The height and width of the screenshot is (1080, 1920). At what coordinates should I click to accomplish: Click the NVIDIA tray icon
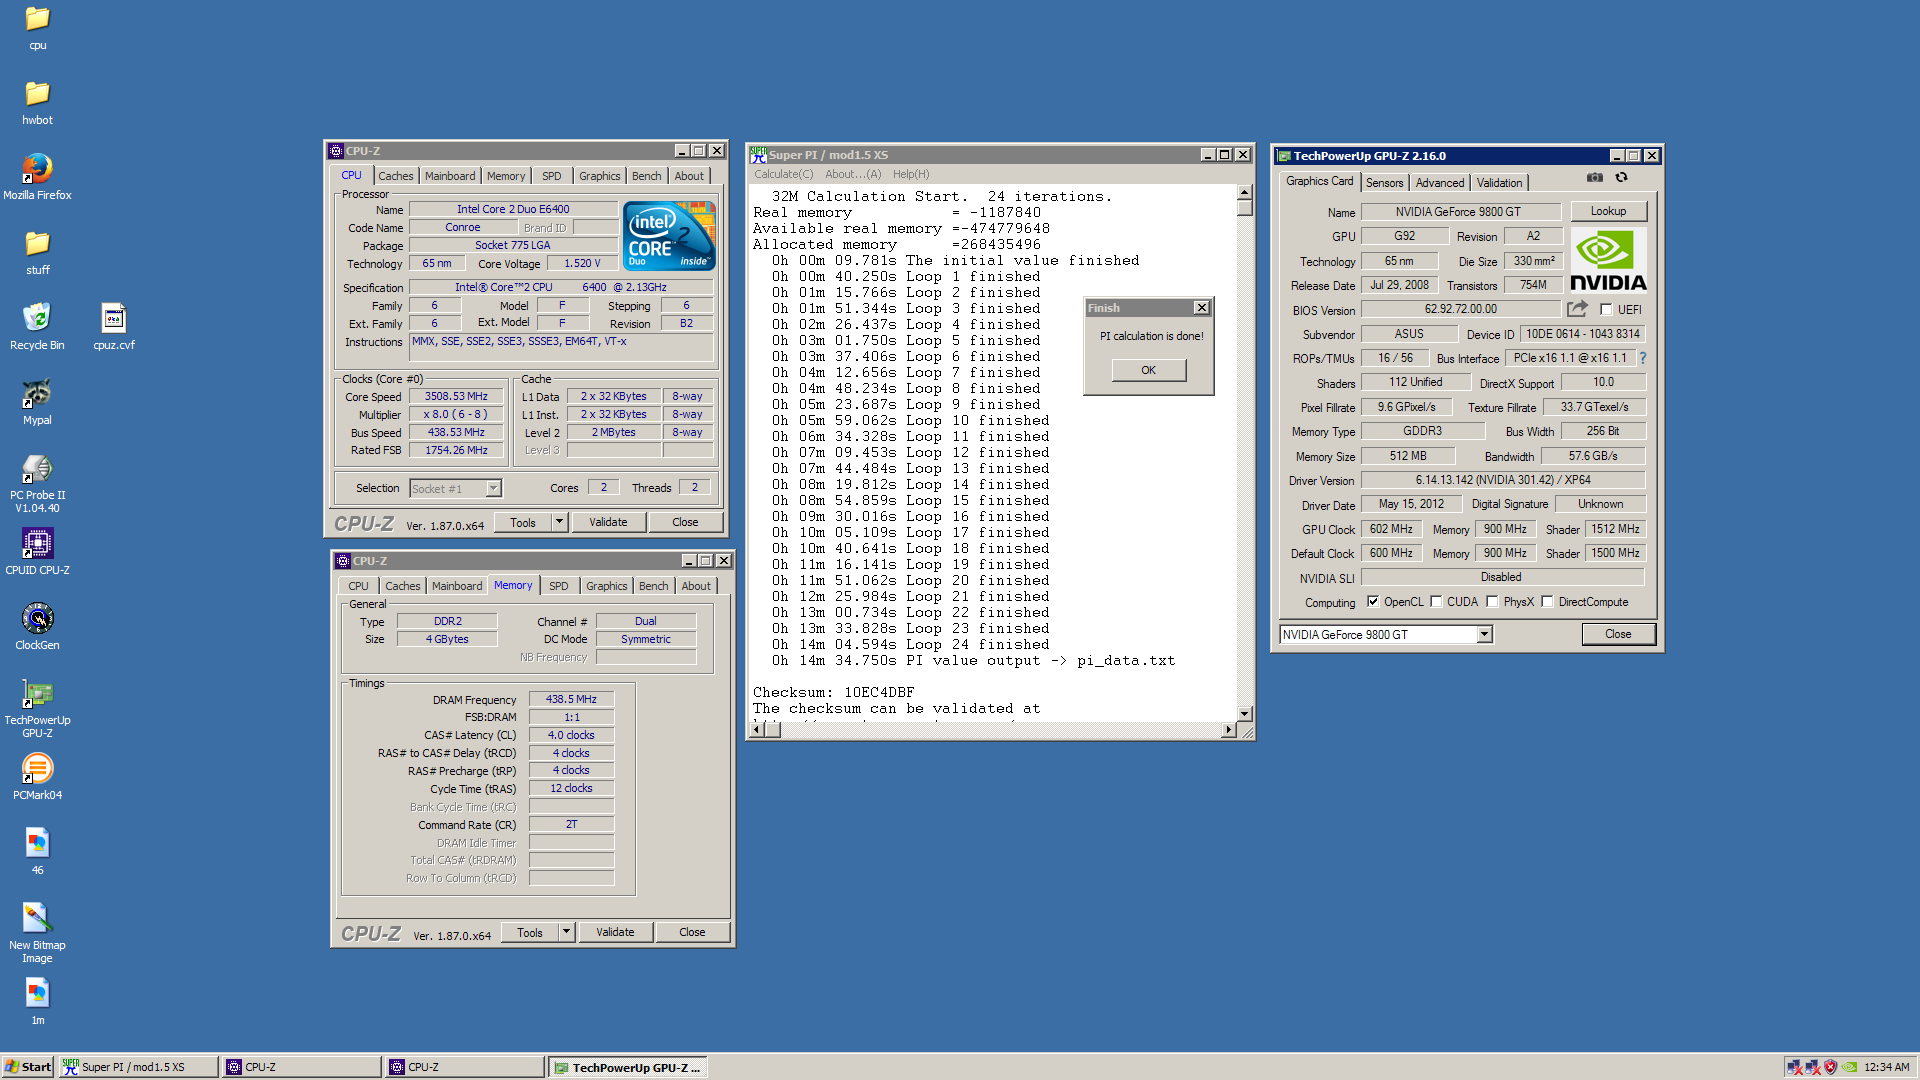1850,1067
